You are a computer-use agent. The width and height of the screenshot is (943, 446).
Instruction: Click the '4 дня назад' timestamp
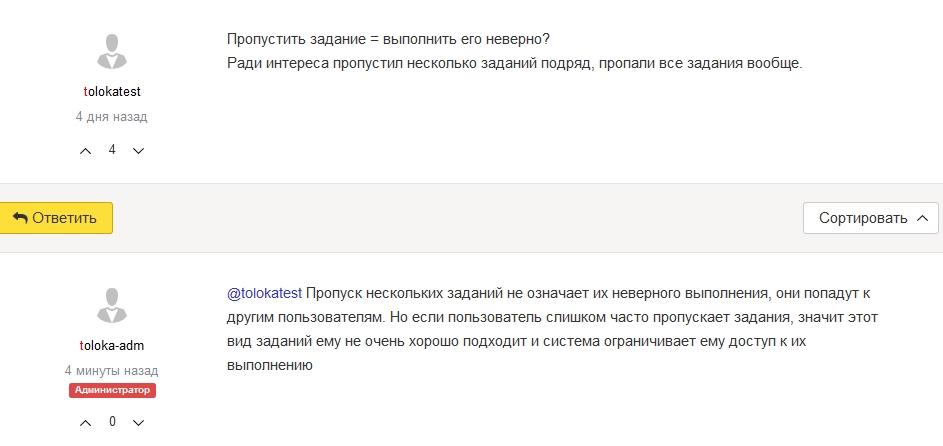pyautogui.click(x=111, y=117)
